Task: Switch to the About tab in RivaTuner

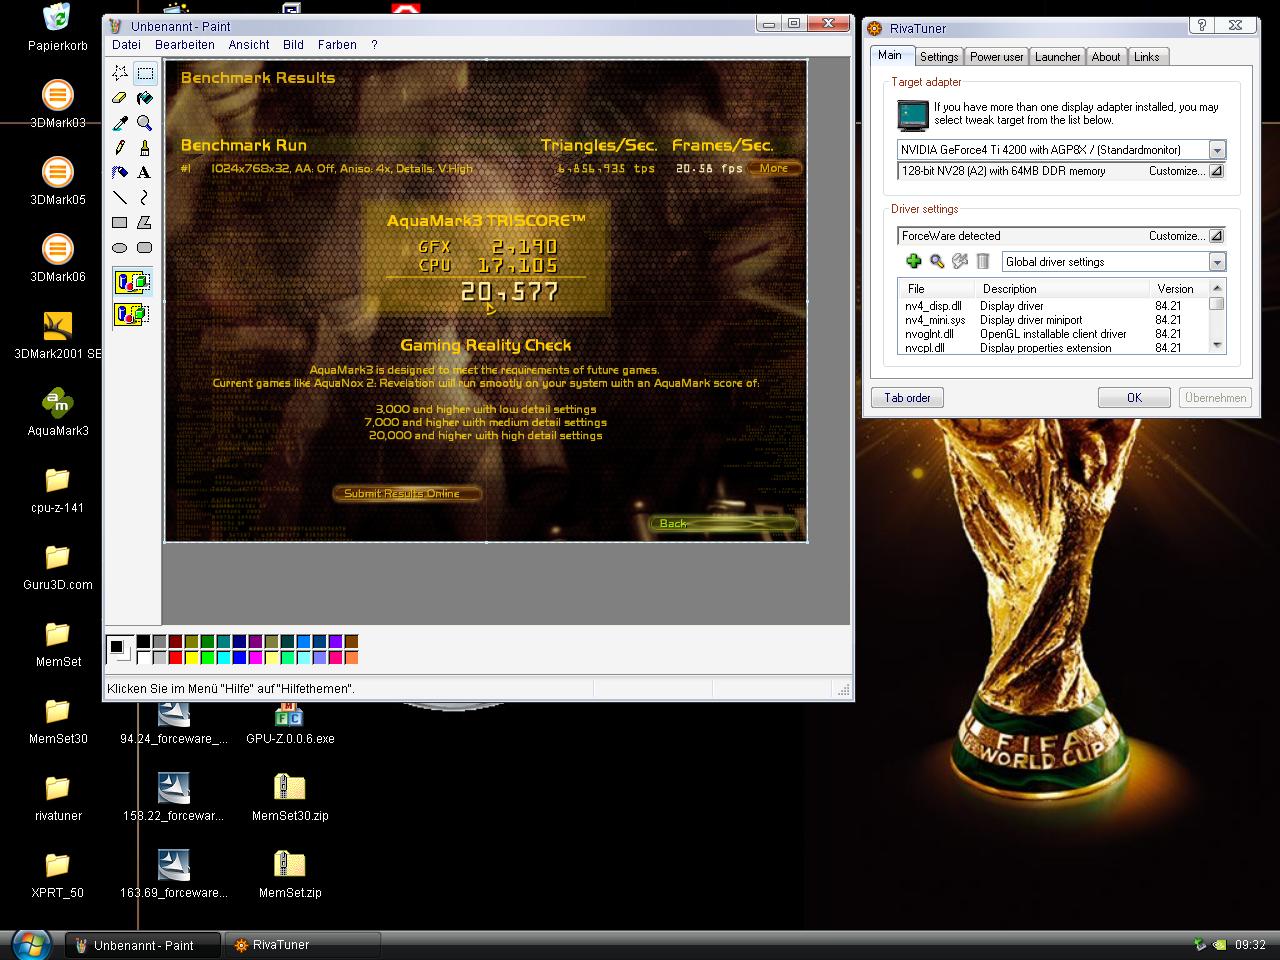Action: [x=1106, y=57]
